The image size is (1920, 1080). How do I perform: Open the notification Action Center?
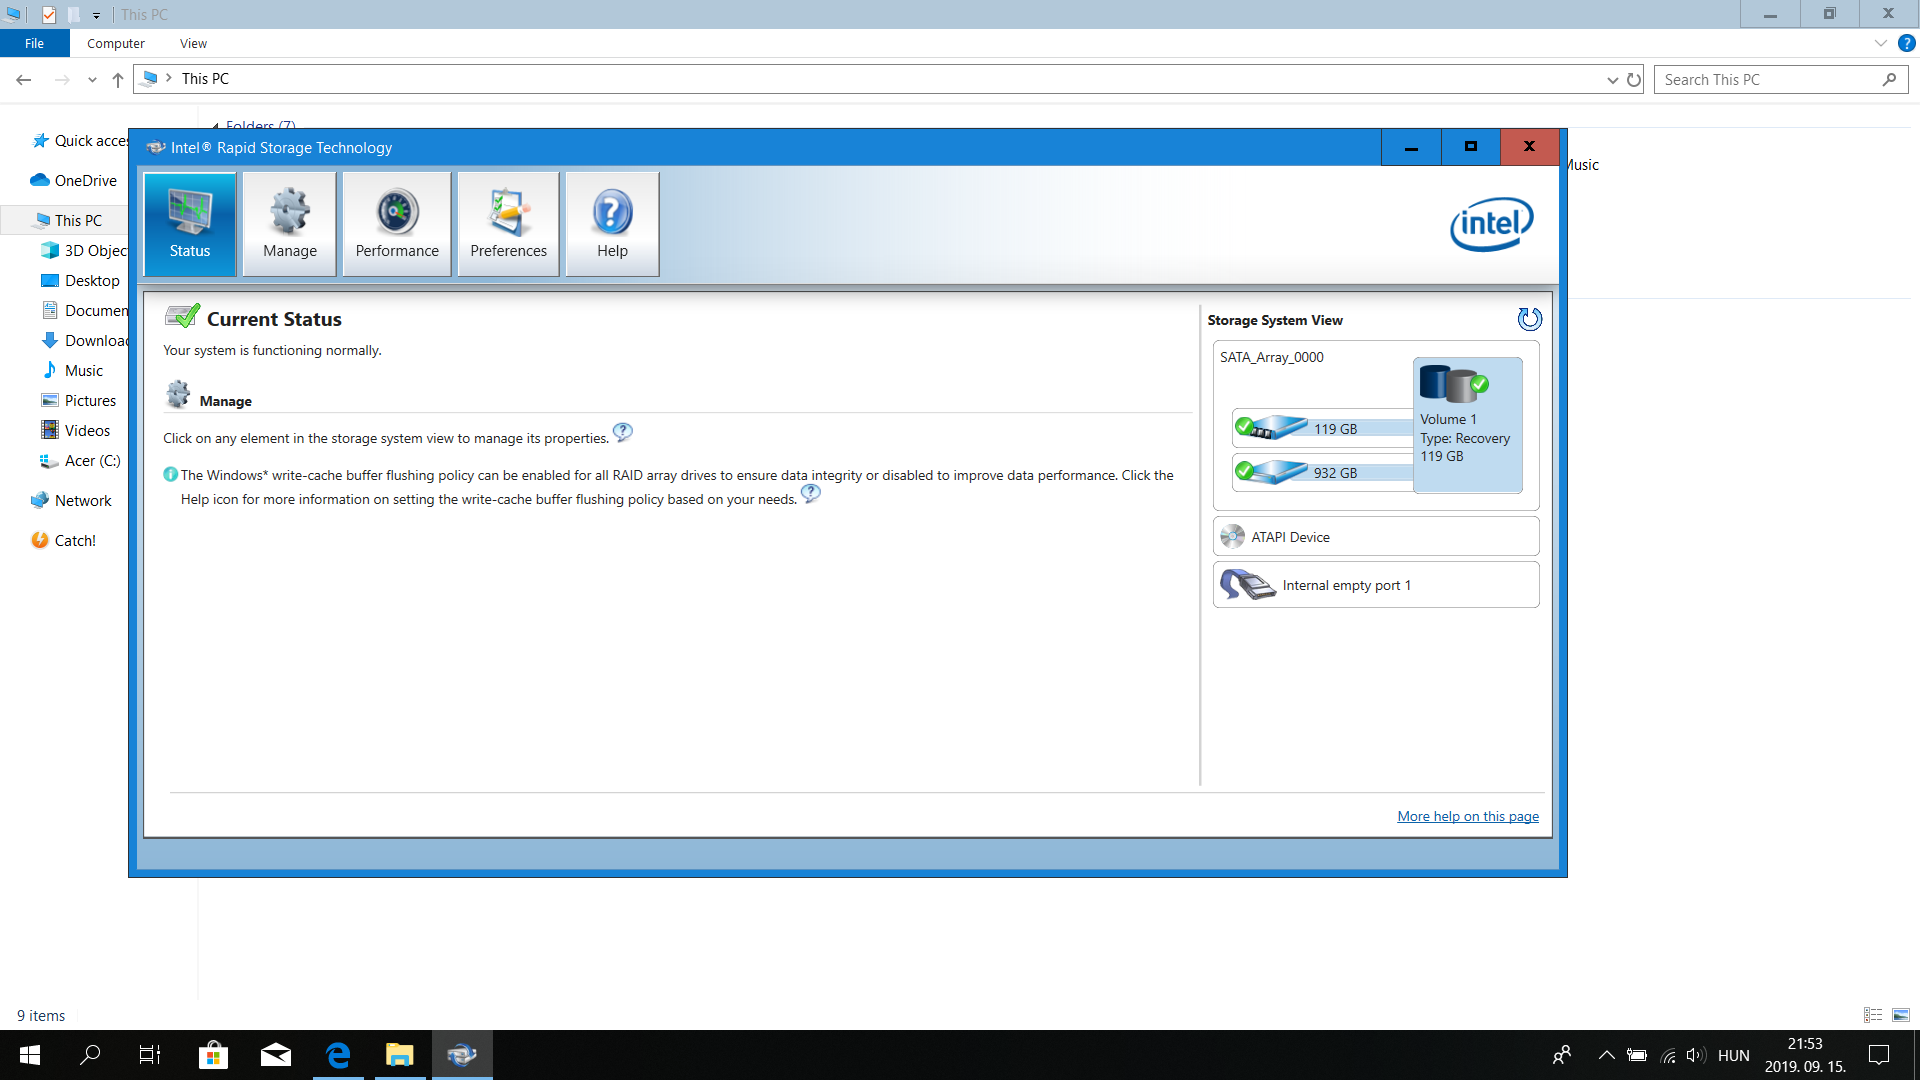[1879, 1055]
